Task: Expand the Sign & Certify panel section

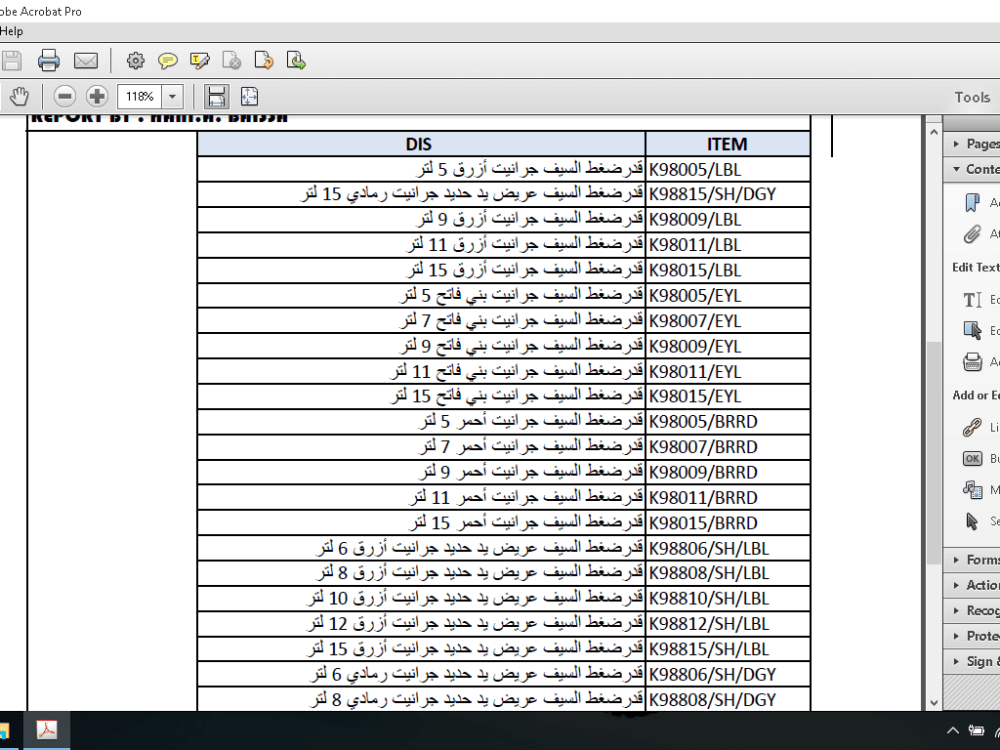Action: 972,661
